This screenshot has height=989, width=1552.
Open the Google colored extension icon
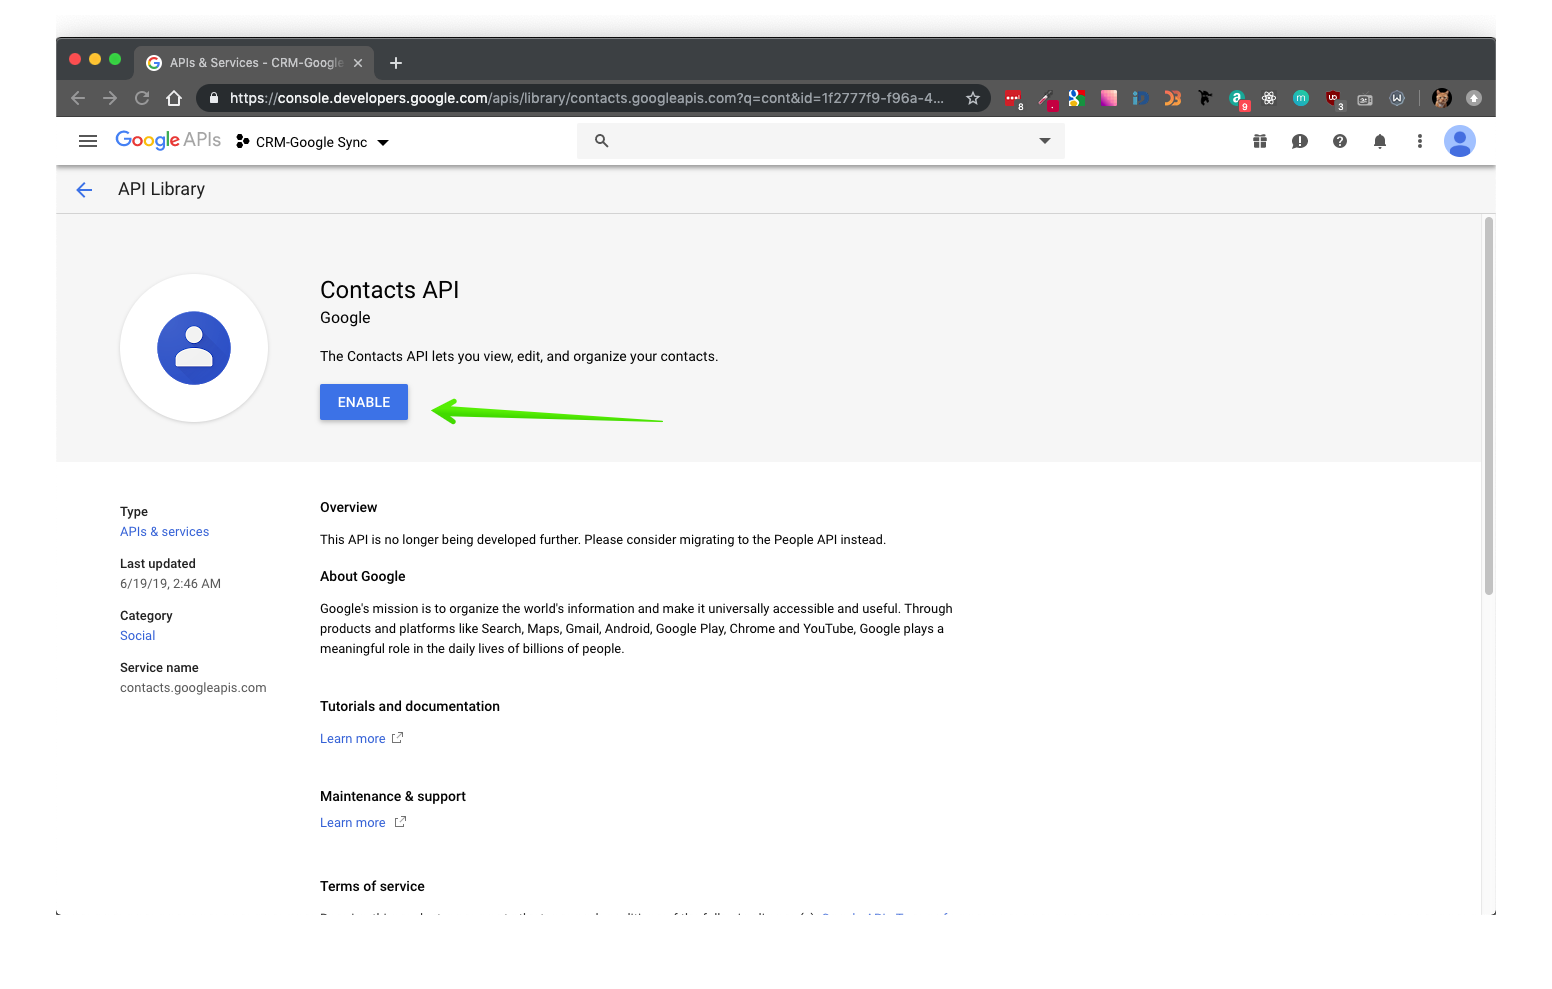pos(1077,98)
